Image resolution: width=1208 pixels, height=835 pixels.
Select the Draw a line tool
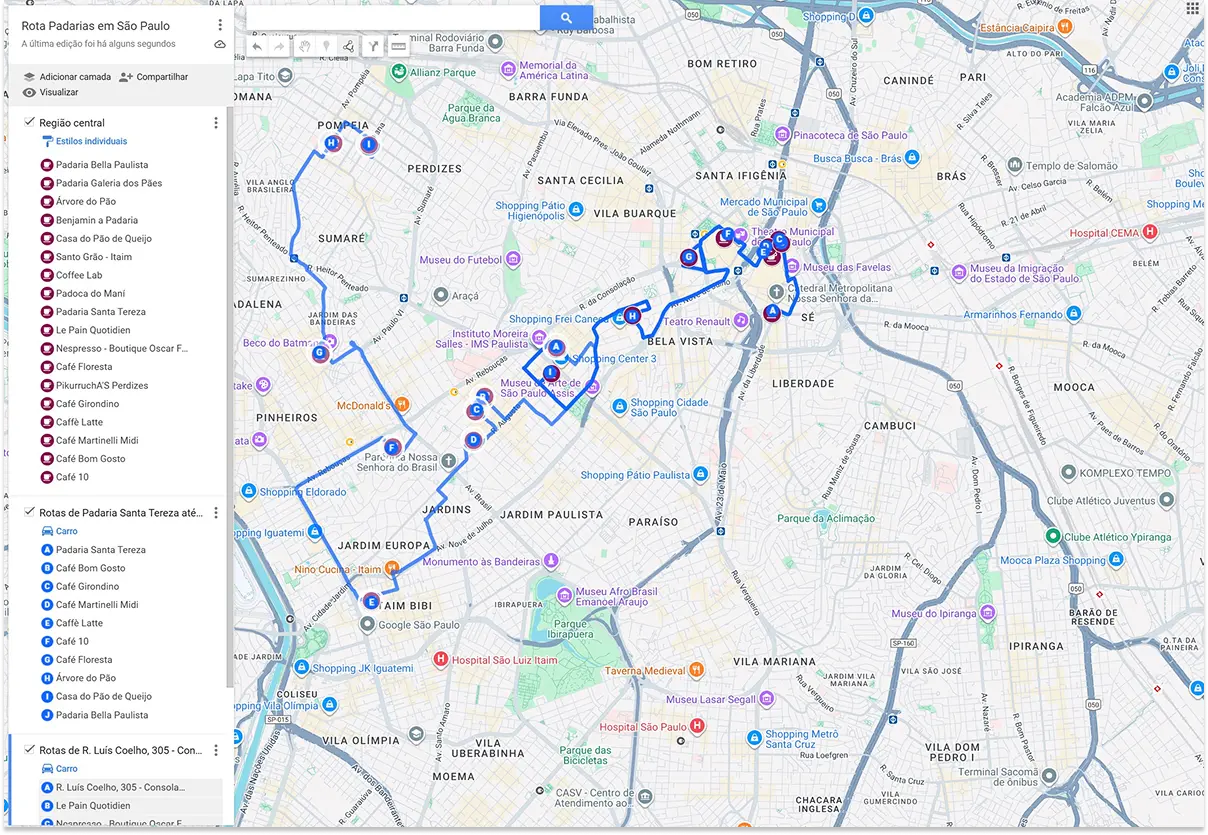pyautogui.click(x=348, y=46)
